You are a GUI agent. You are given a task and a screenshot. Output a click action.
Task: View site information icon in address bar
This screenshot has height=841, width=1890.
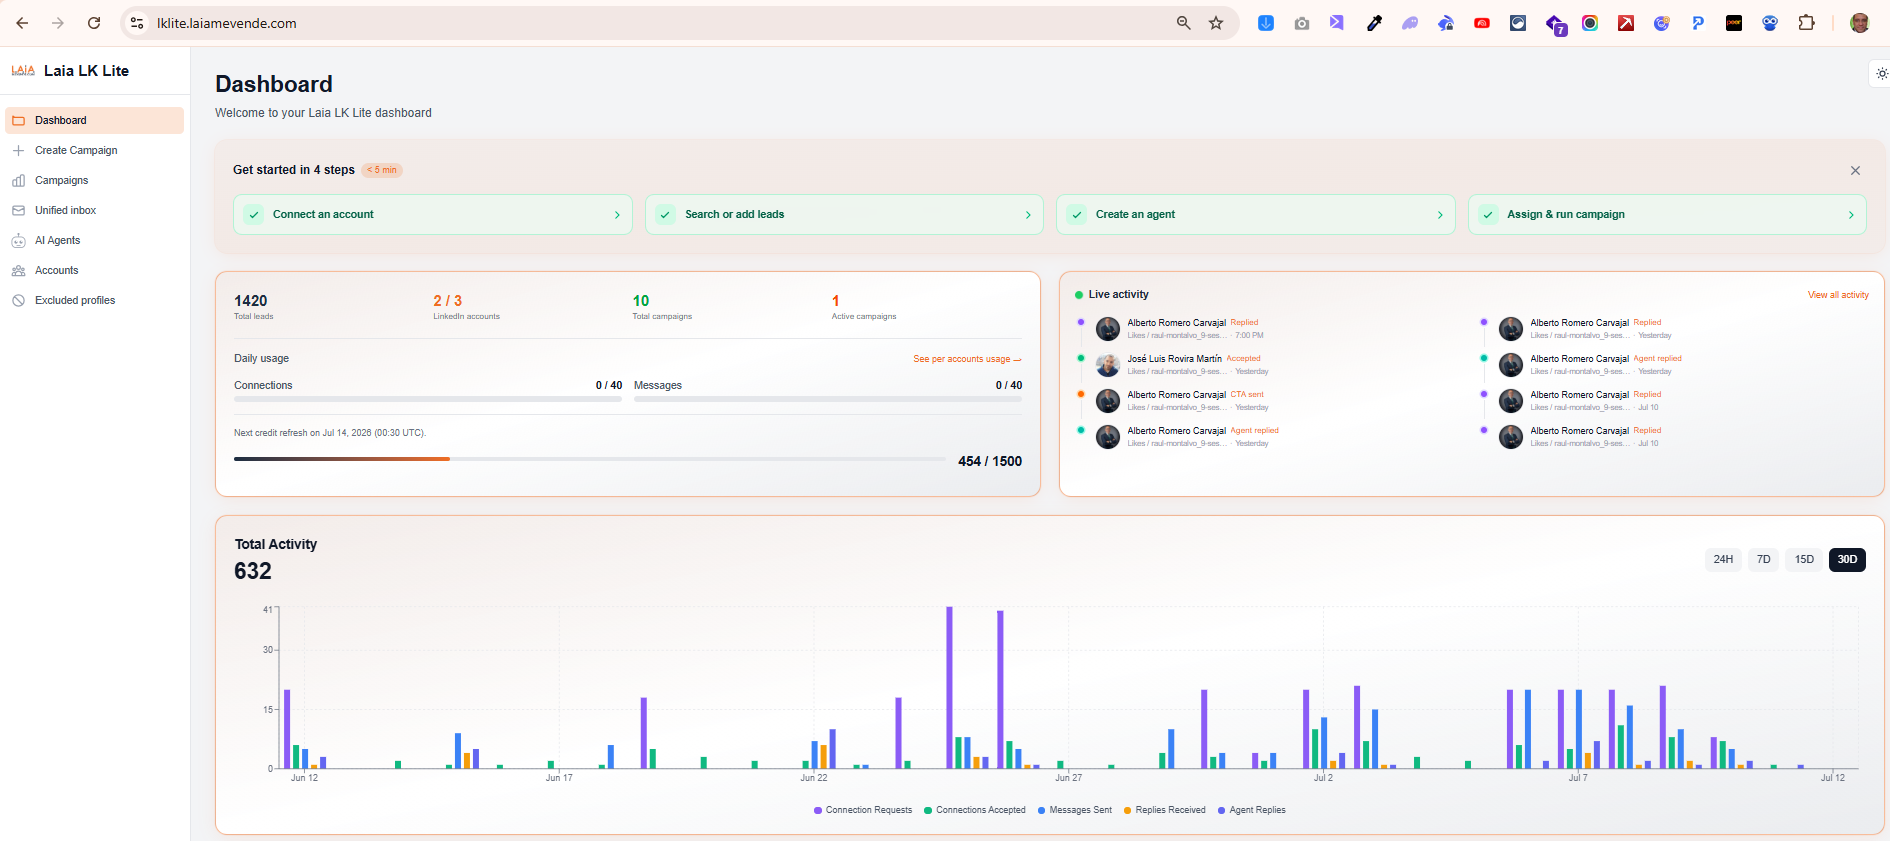coord(137,23)
